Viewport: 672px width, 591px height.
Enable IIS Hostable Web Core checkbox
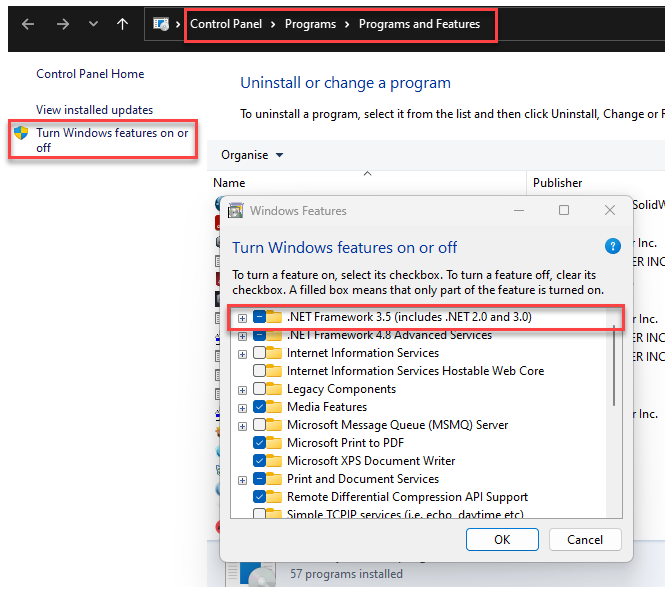pos(259,371)
